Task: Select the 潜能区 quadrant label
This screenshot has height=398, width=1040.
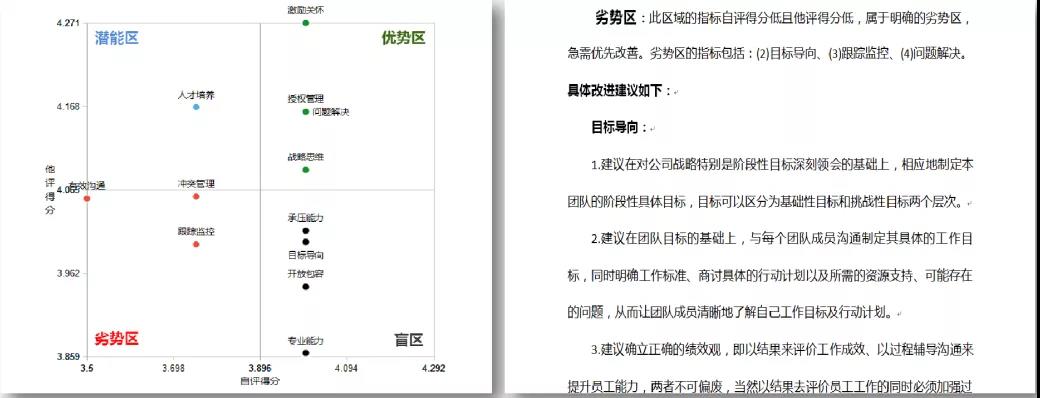Action: point(117,38)
